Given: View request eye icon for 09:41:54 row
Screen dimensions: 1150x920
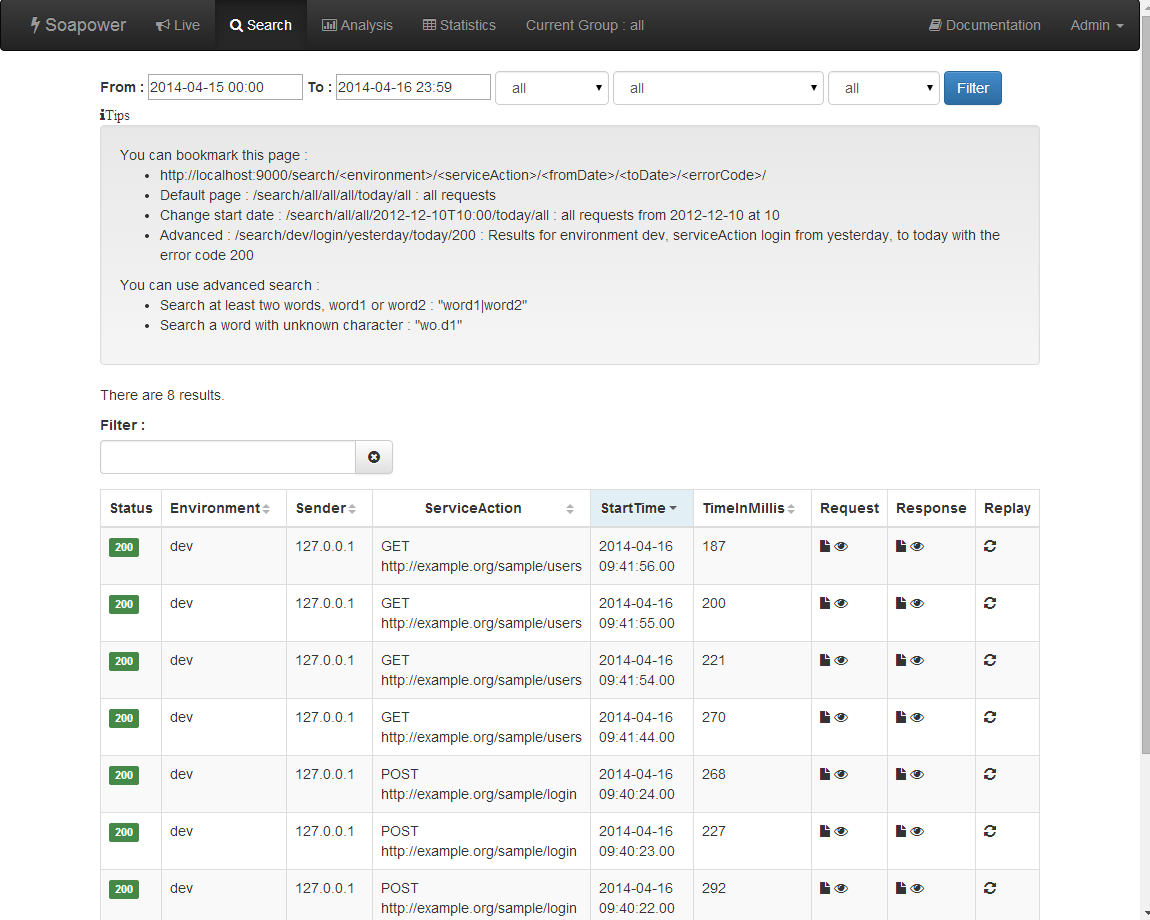Looking at the screenshot, I should (x=841, y=660).
